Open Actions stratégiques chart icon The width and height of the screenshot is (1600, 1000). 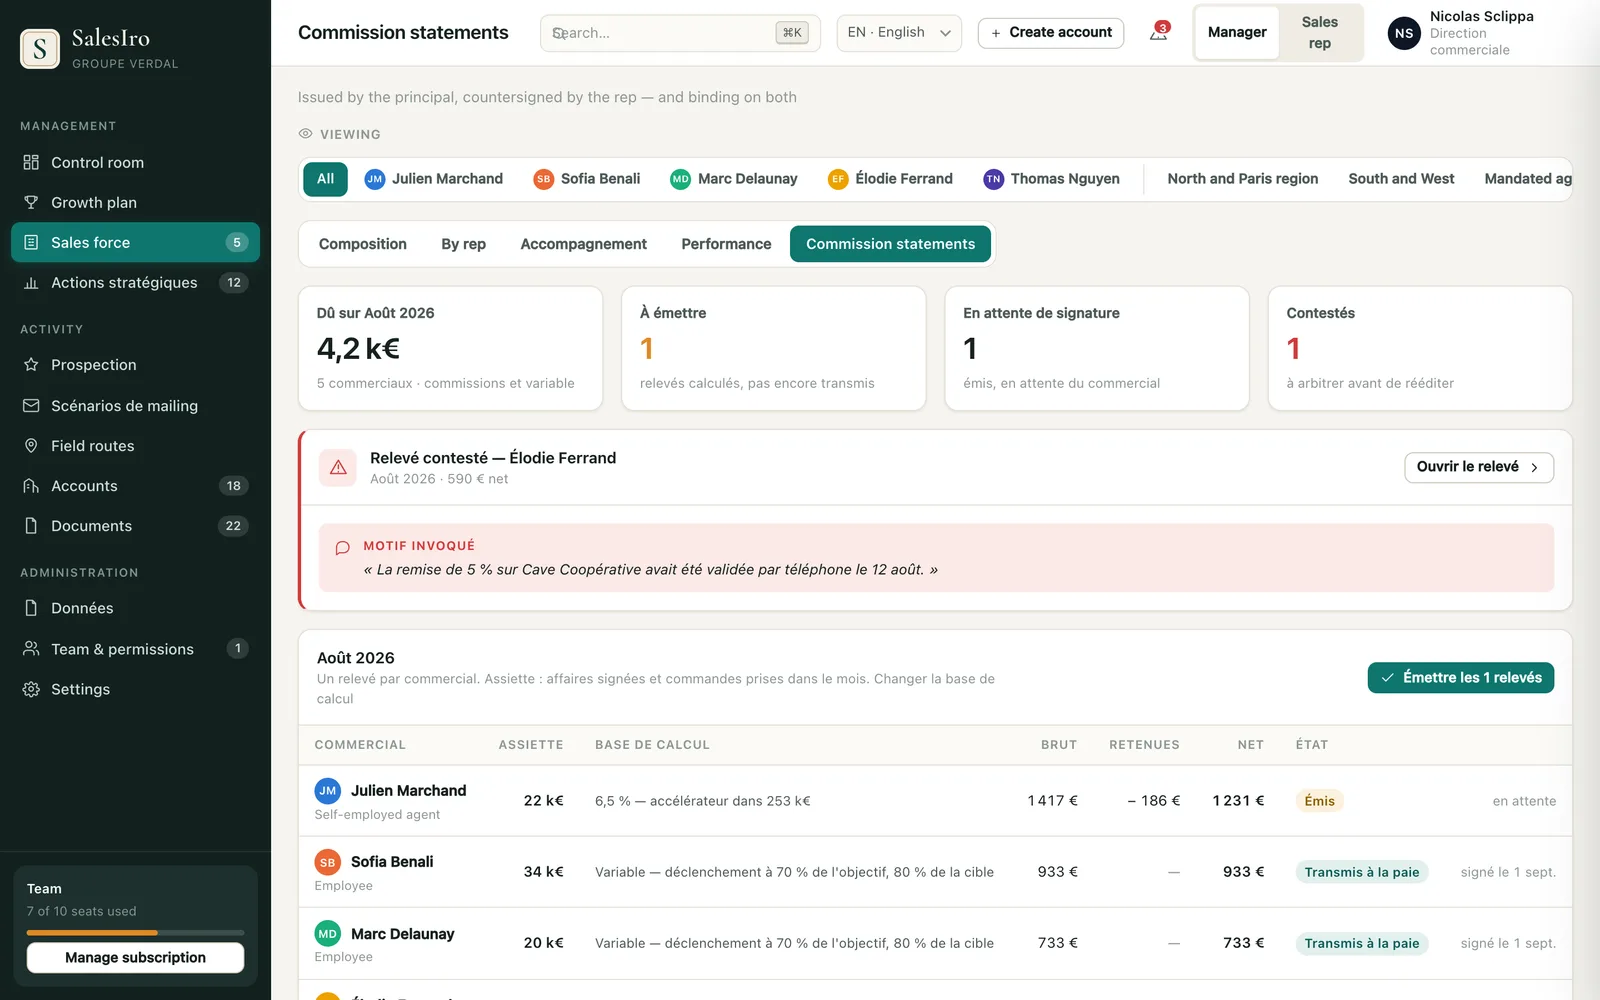pos(31,283)
